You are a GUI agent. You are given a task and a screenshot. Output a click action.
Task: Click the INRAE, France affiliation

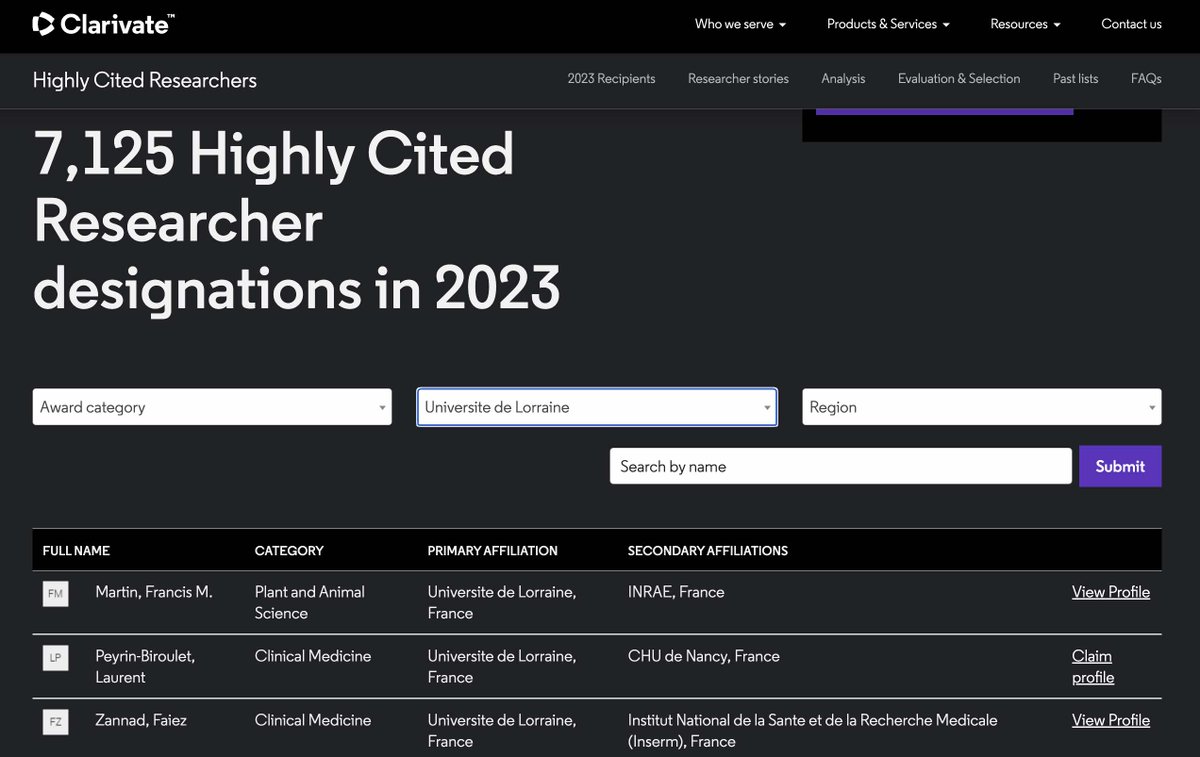point(676,592)
